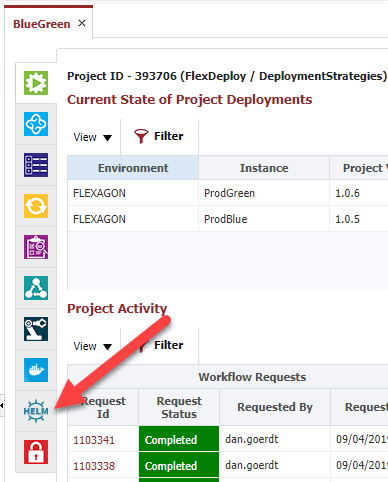Expand View menu under Project Activity
Screen dimensions: 388x482
(x=92, y=346)
